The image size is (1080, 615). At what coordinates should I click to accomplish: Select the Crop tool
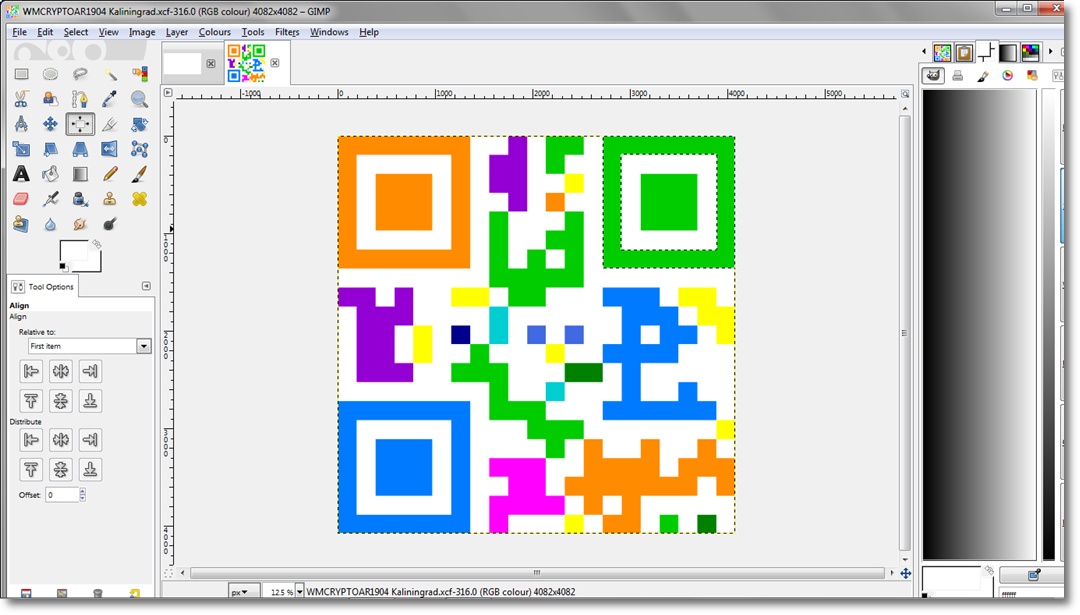[x=110, y=124]
